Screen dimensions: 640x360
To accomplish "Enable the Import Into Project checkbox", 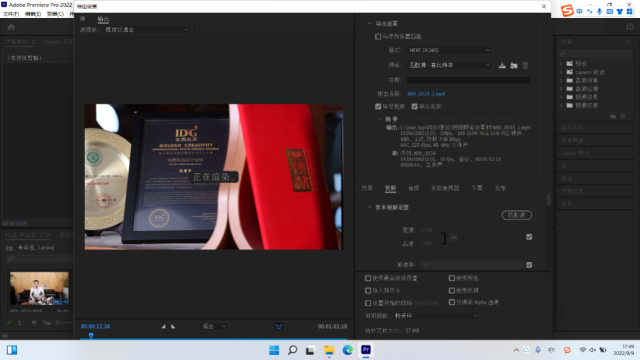I will pyautogui.click(x=368, y=291).
